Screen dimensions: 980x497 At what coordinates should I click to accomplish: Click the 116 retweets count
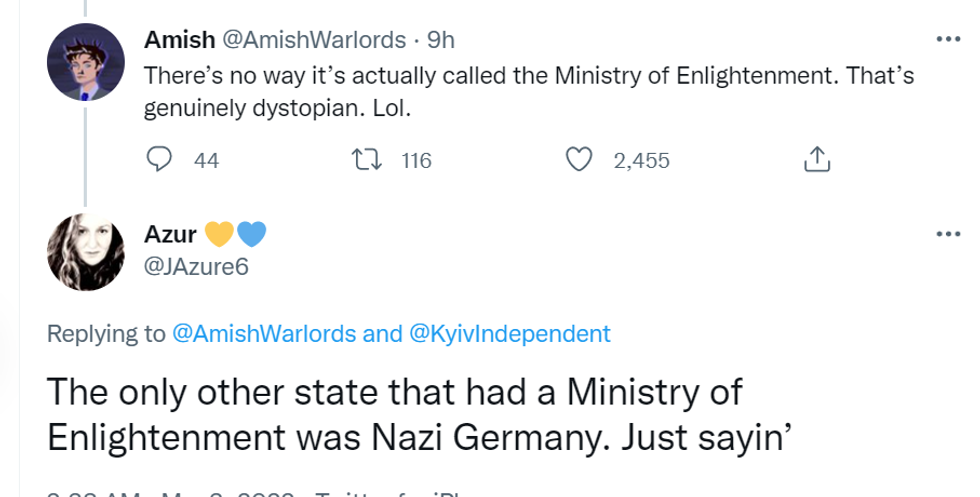click(x=416, y=160)
